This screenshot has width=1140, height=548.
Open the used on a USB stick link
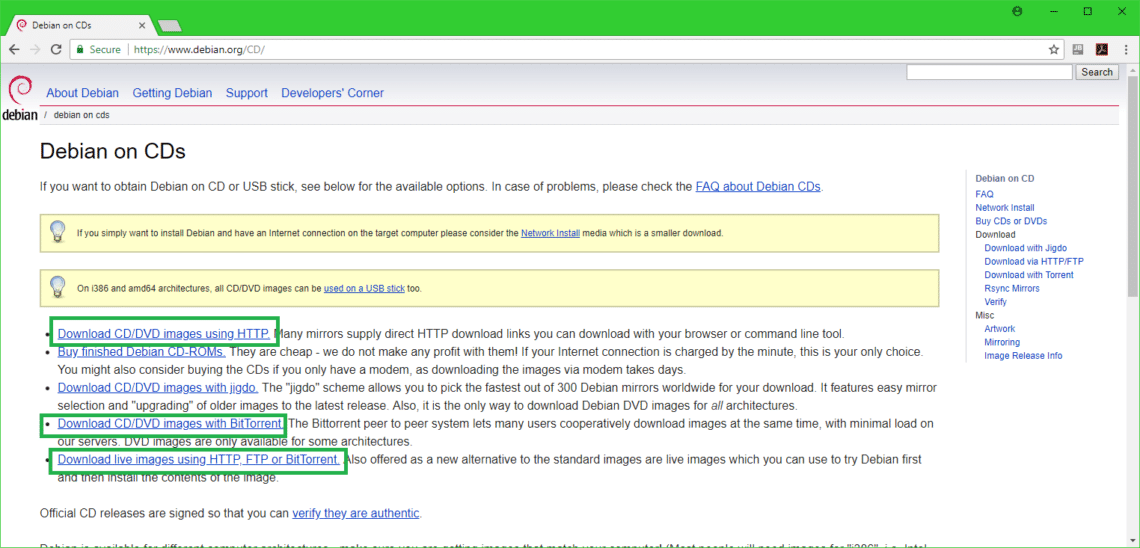point(364,288)
